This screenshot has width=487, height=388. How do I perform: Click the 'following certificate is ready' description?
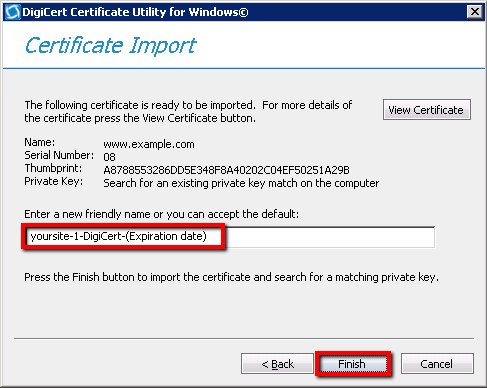click(188, 111)
